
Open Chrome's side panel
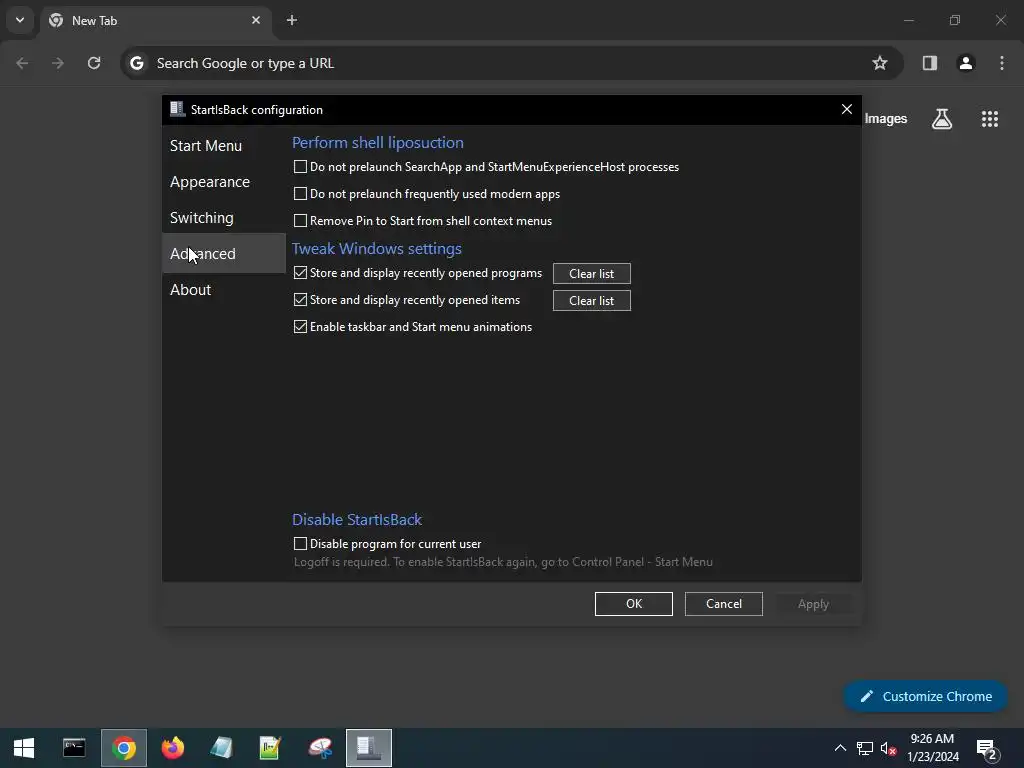pyautogui.click(x=929, y=63)
